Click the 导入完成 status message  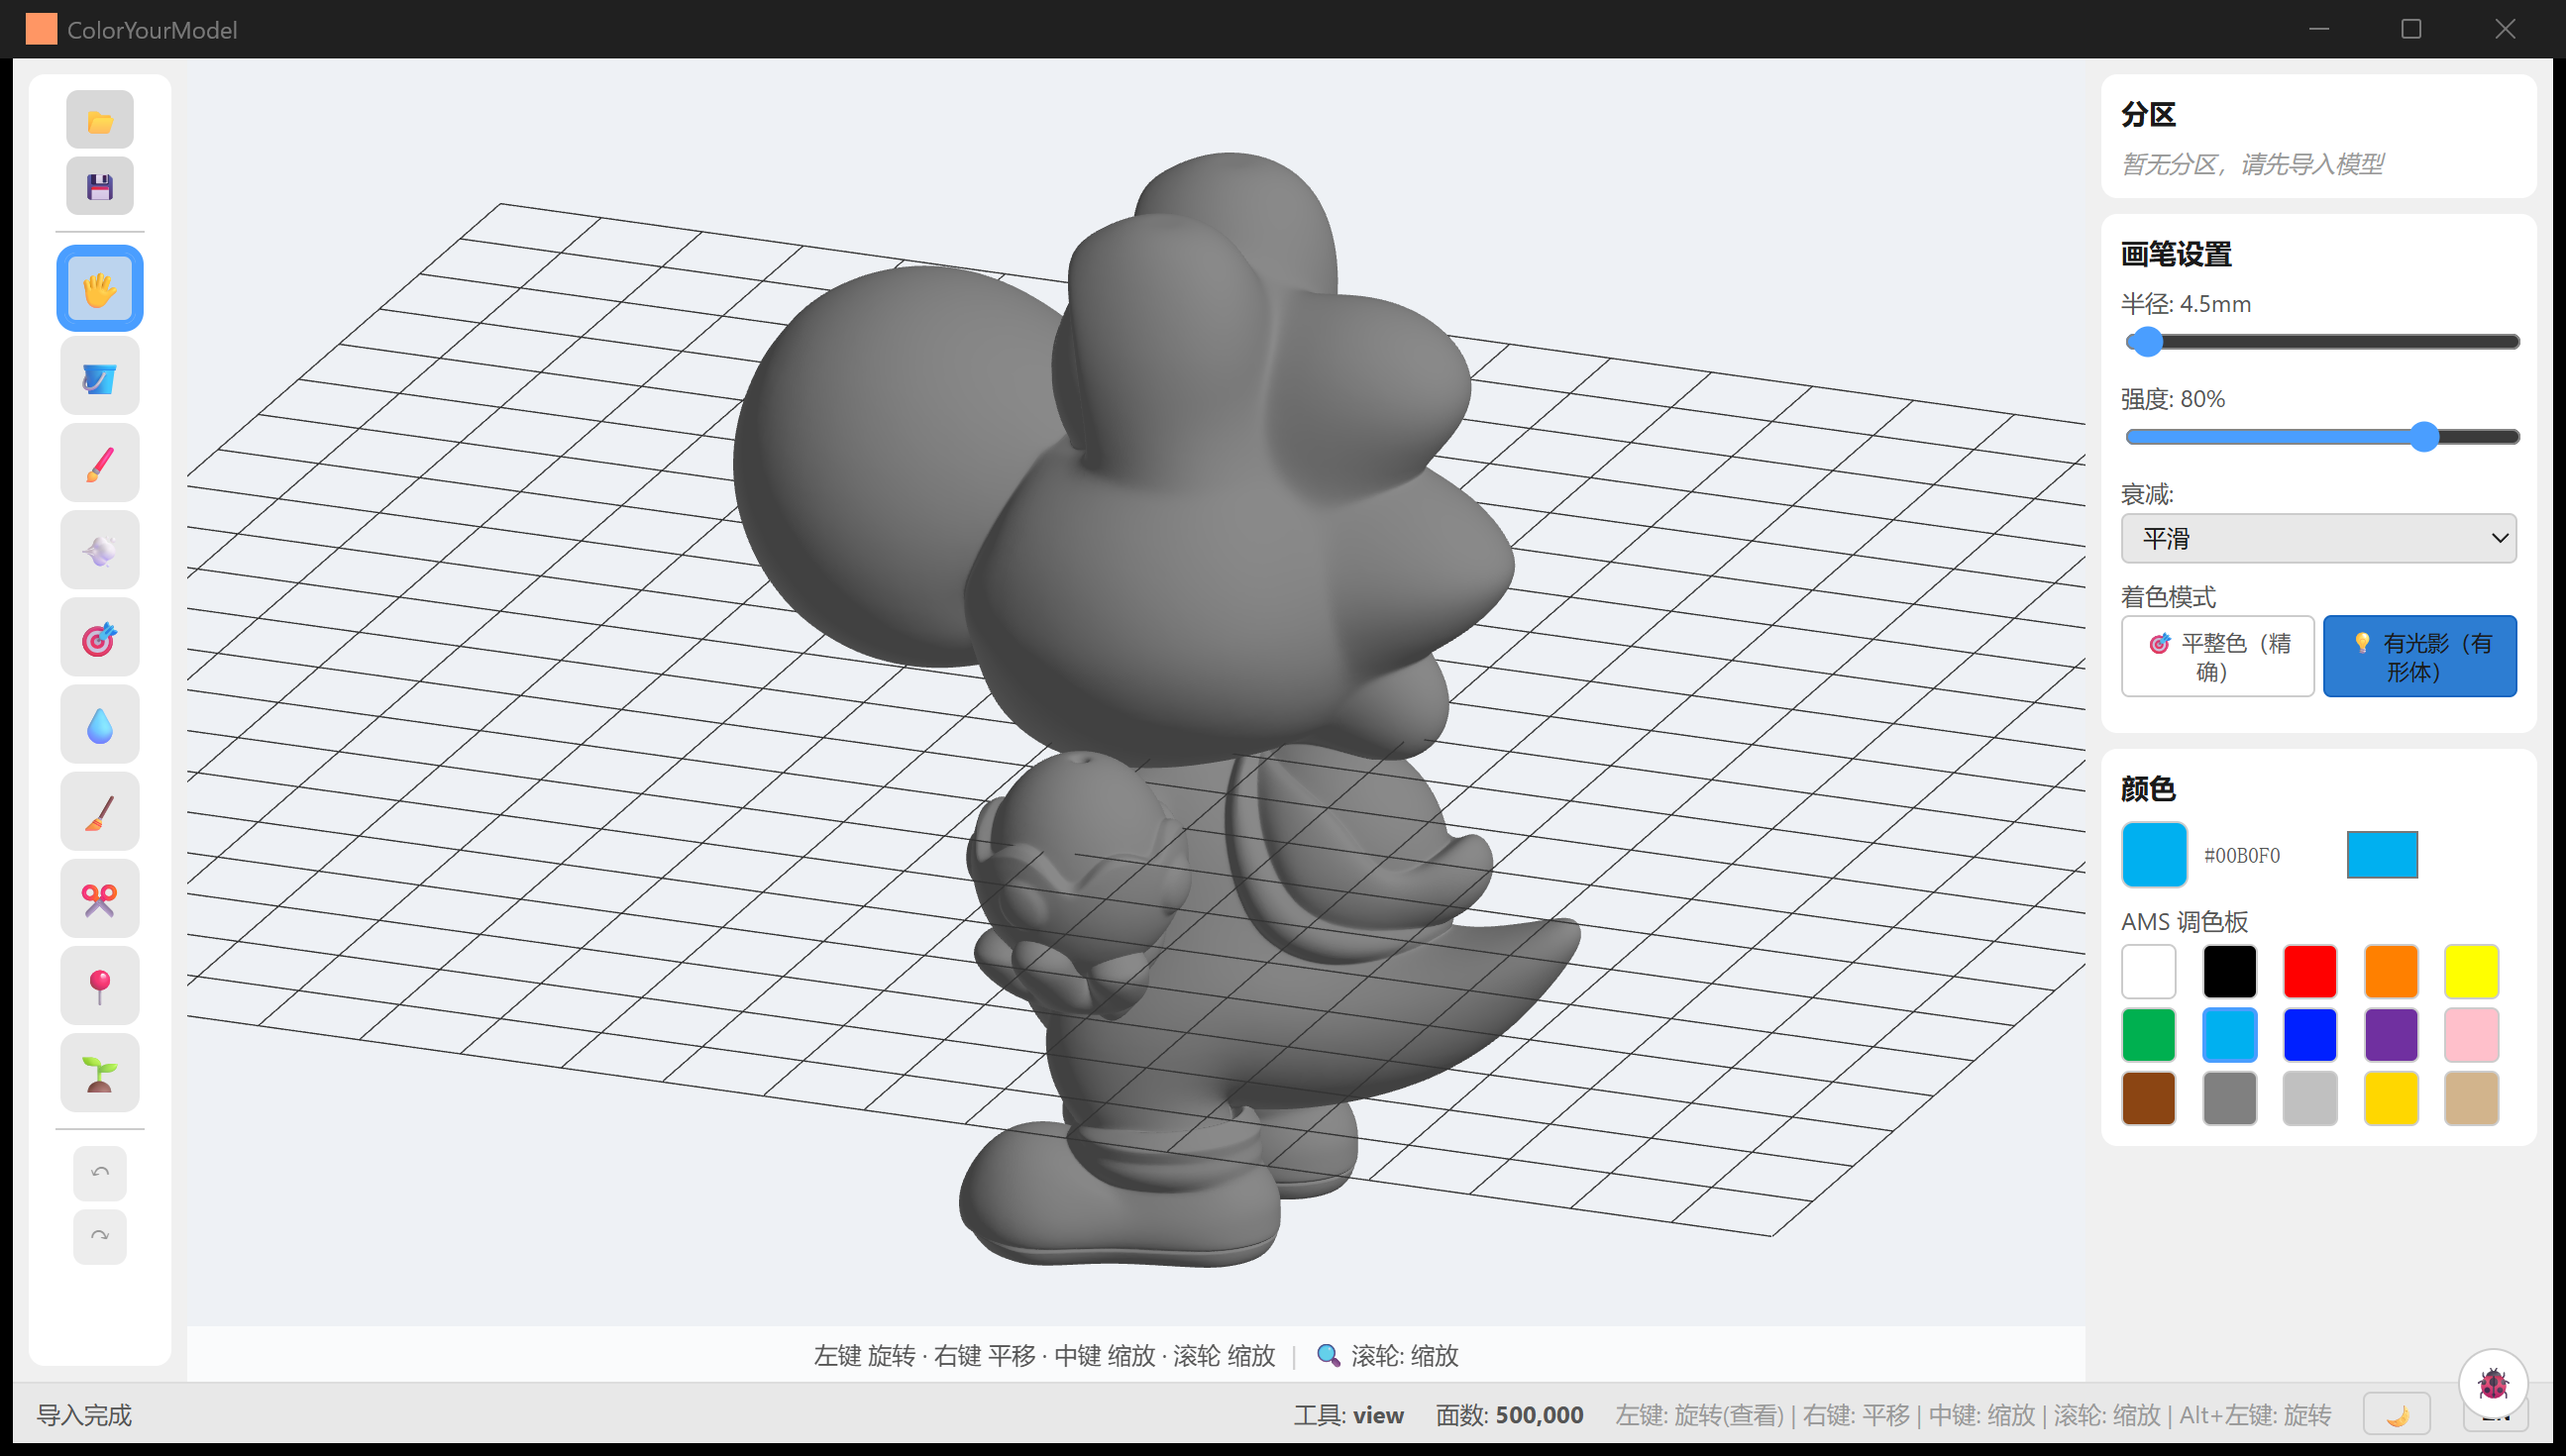click(x=84, y=1415)
